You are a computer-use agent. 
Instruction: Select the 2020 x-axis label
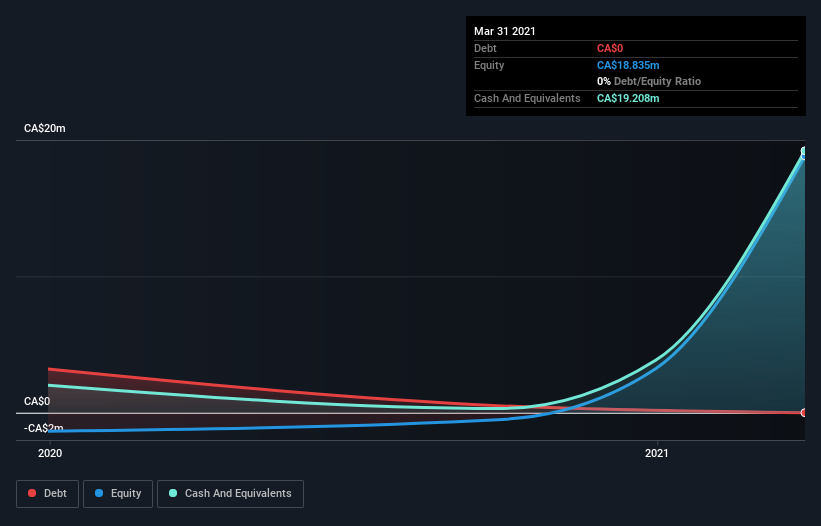pos(50,453)
